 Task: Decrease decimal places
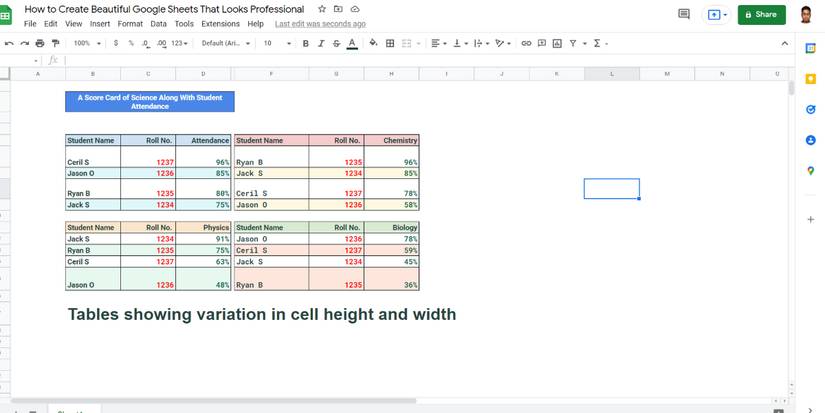point(146,43)
